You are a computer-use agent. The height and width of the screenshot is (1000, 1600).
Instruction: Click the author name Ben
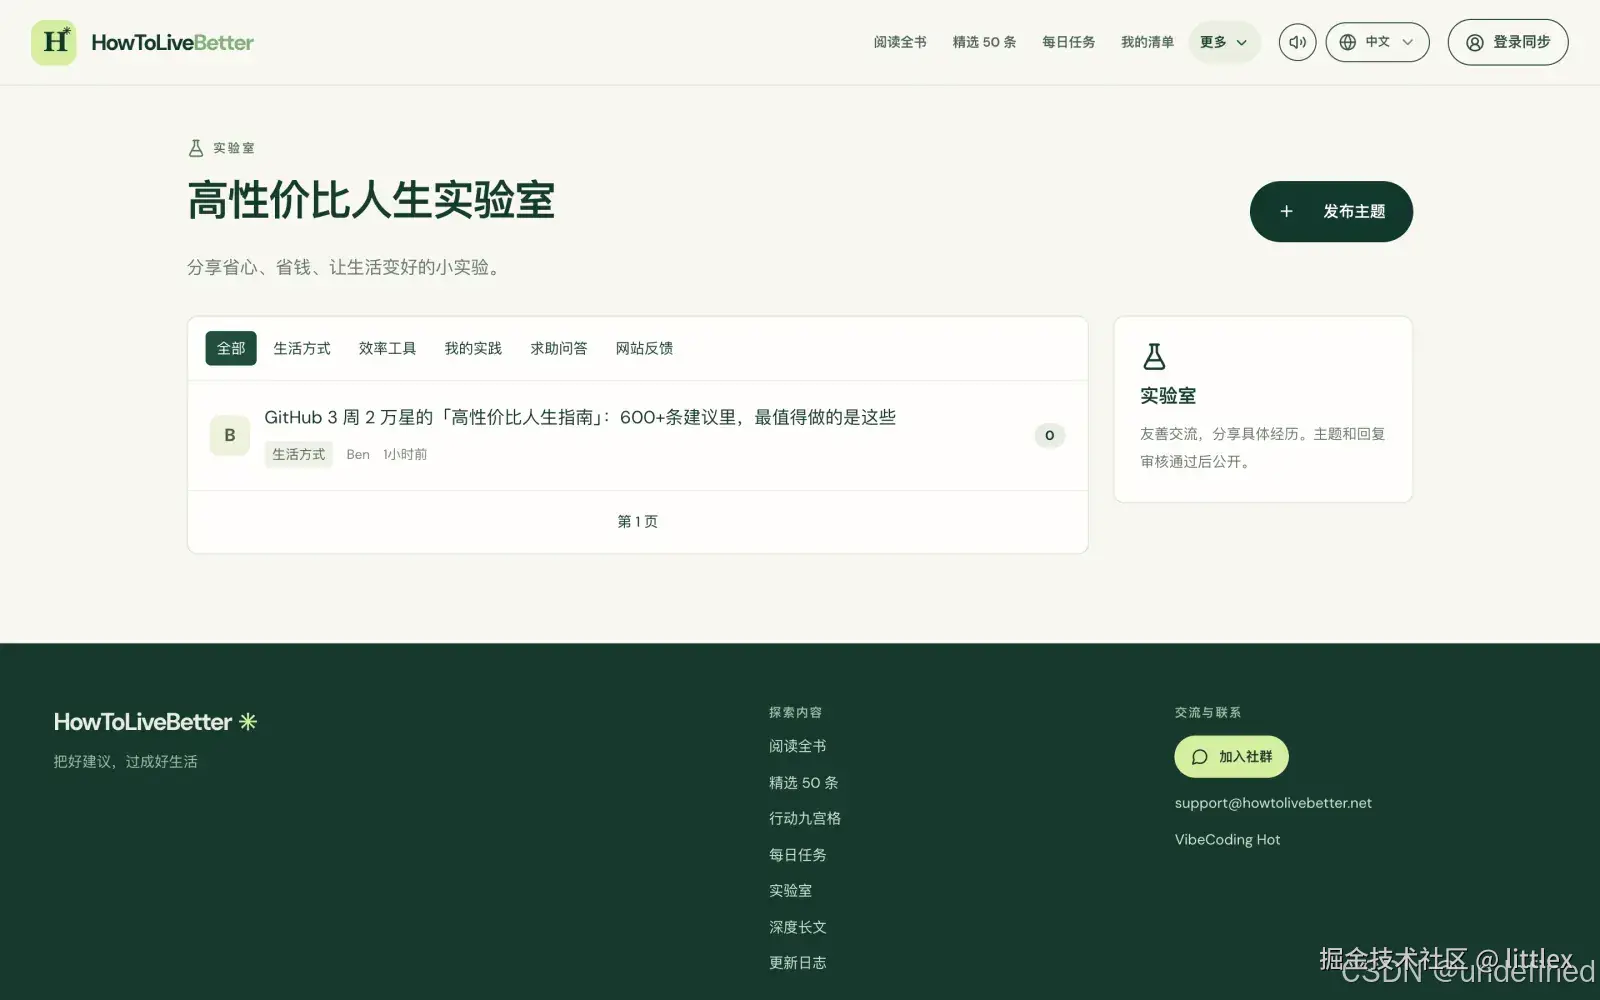tap(358, 454)
